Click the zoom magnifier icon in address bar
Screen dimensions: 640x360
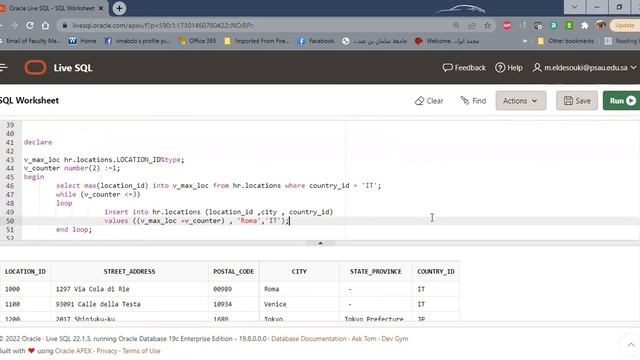456,25
